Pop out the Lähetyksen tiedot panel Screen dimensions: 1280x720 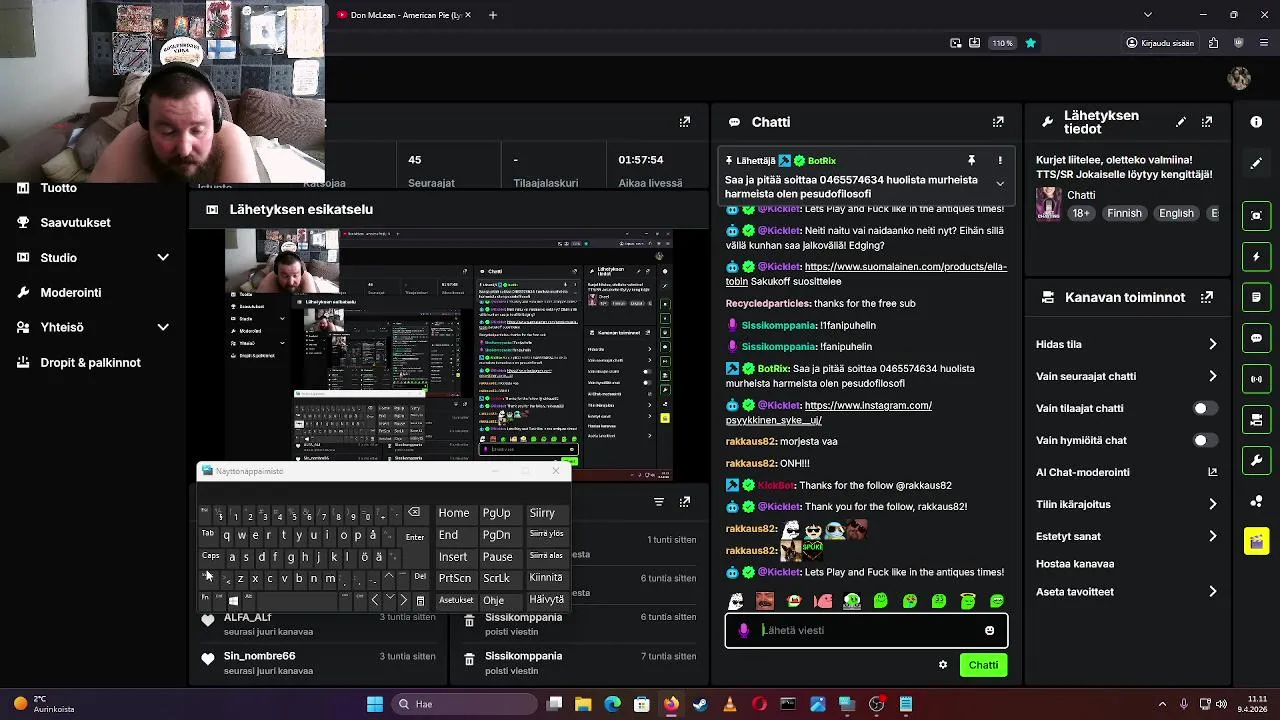[x=1207, y=122]
